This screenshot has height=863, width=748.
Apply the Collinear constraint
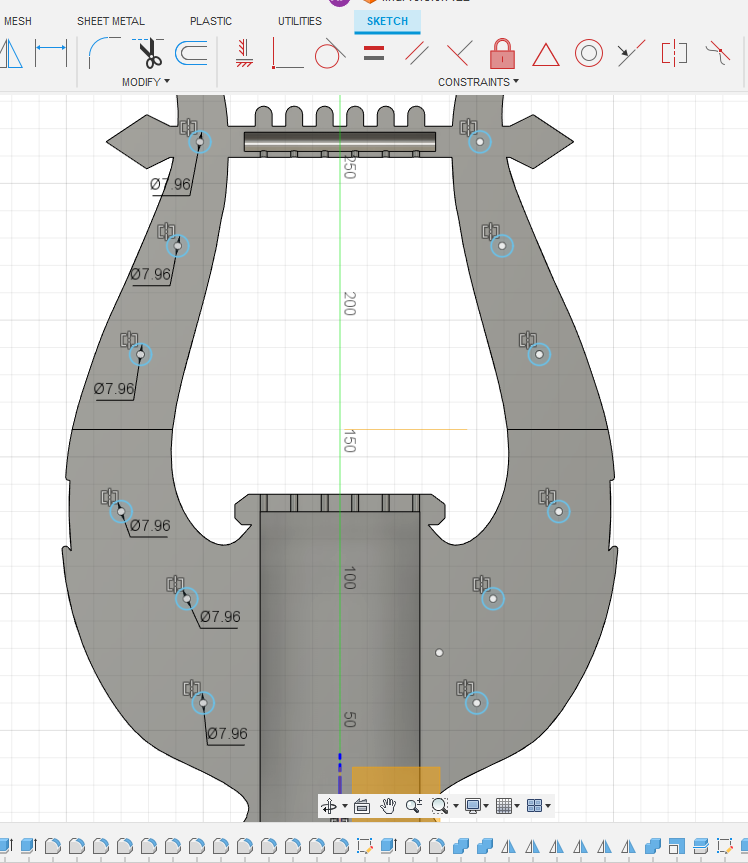pos(631,53)
